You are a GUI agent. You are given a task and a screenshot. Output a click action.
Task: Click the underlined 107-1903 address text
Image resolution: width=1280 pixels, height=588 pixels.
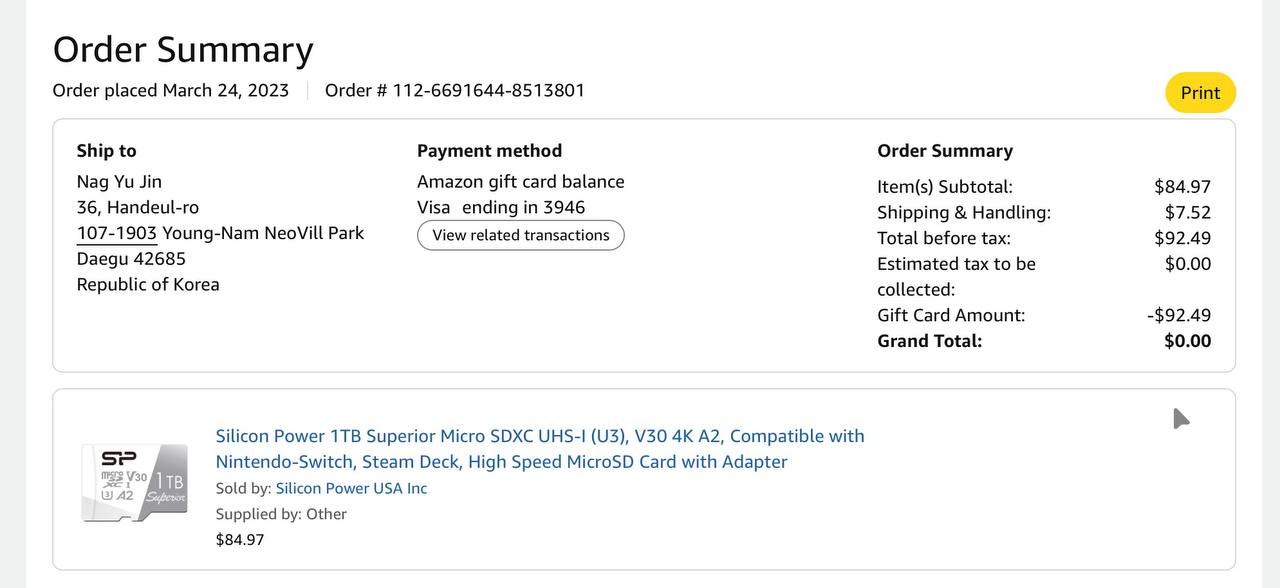tap(117, 233)
